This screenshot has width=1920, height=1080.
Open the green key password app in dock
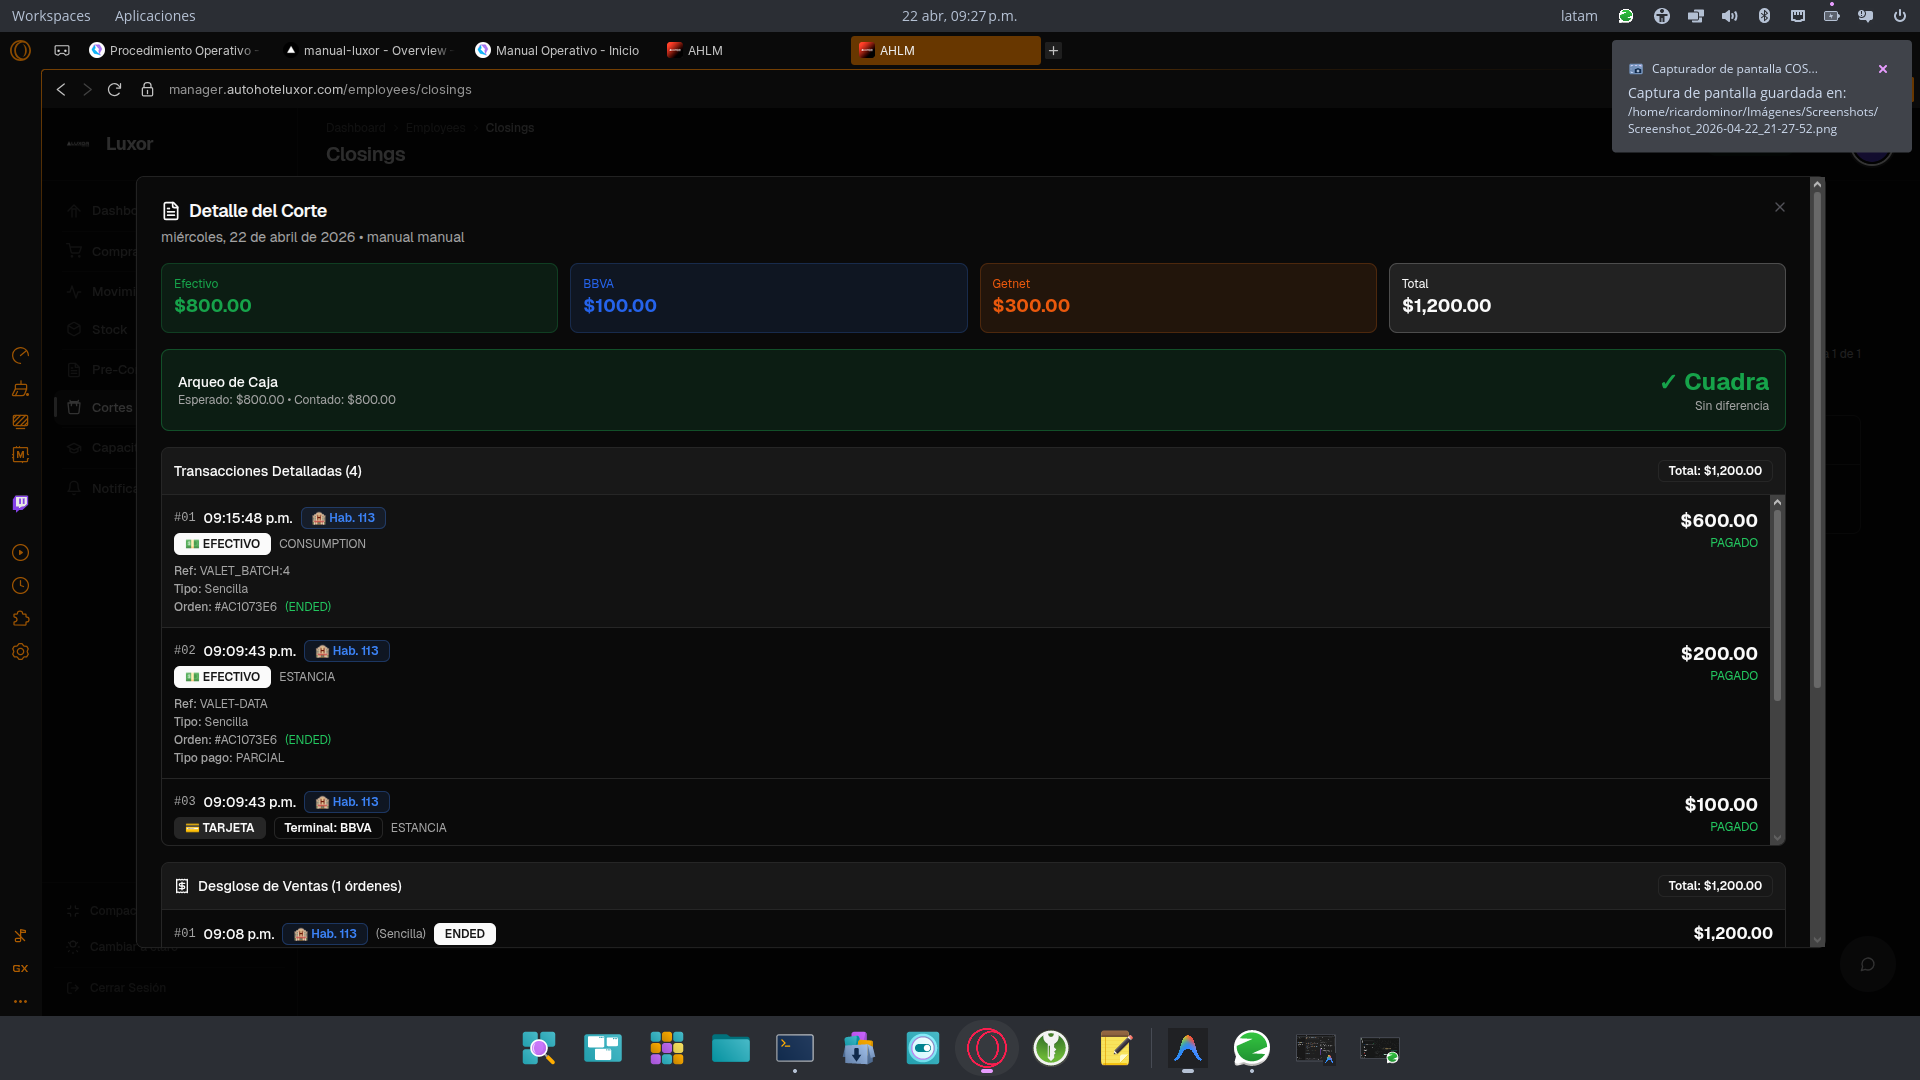(1051, 1048)
